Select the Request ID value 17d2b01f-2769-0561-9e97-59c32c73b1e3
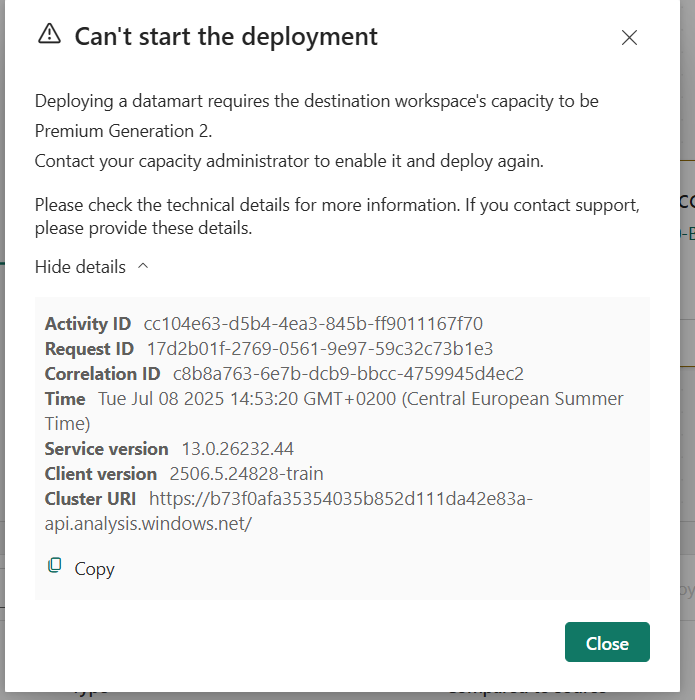The width and height of the screenshot is (695, 700). (320, 349)
